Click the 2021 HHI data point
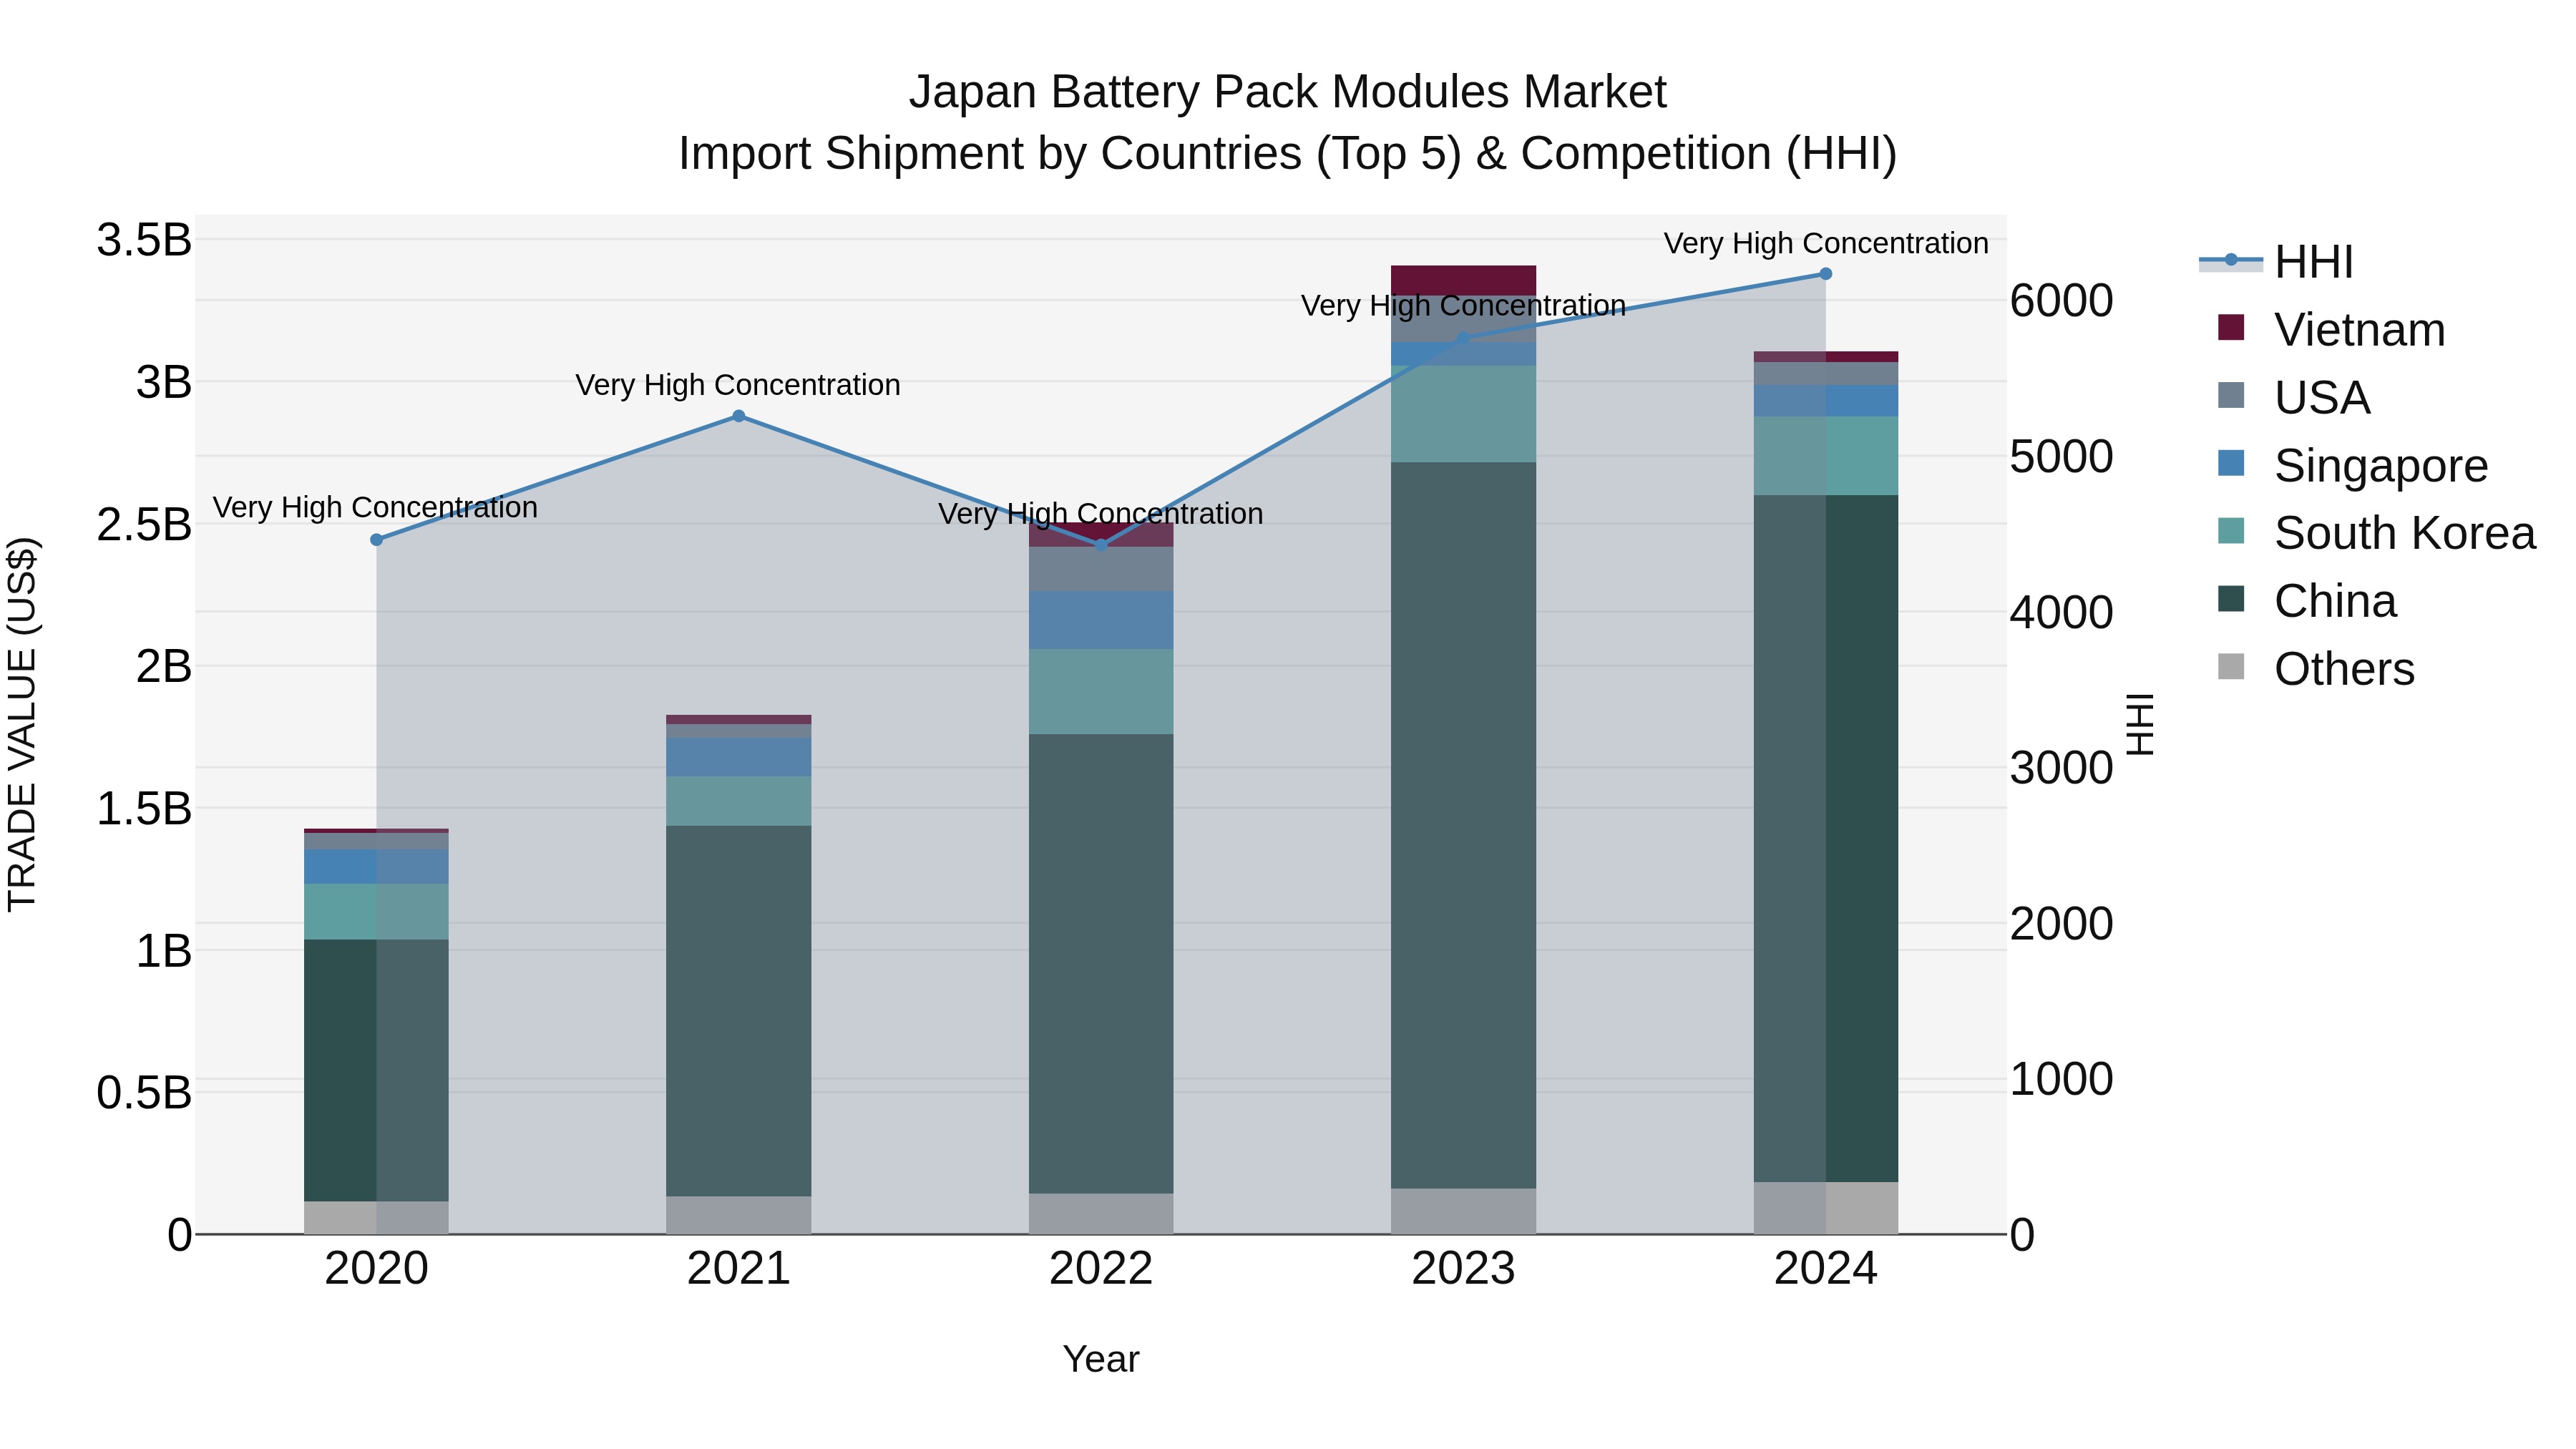Screen dimensions: 2576x1449 (x=739, y=416)
